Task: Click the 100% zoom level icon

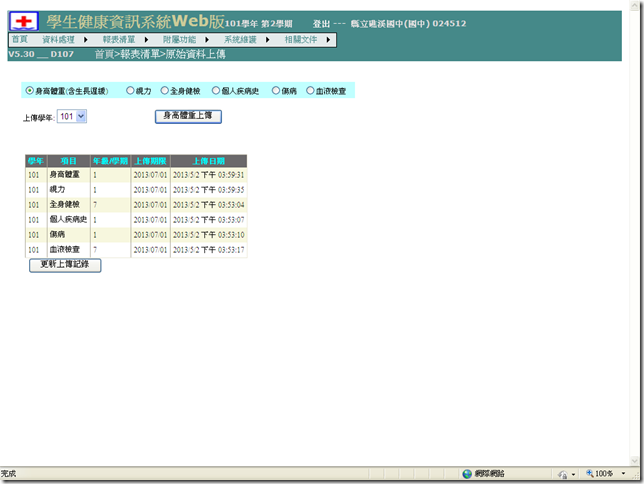Action: point(590,474)
